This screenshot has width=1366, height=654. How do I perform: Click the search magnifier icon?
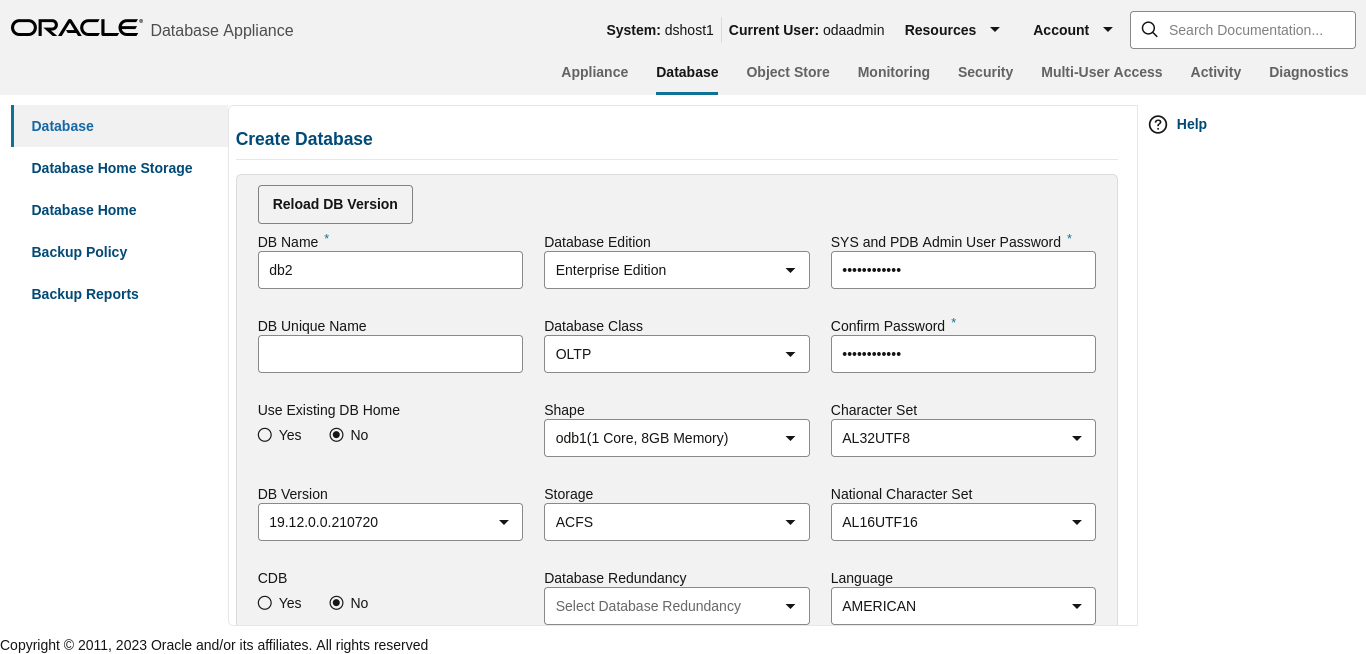(1149, 30)
